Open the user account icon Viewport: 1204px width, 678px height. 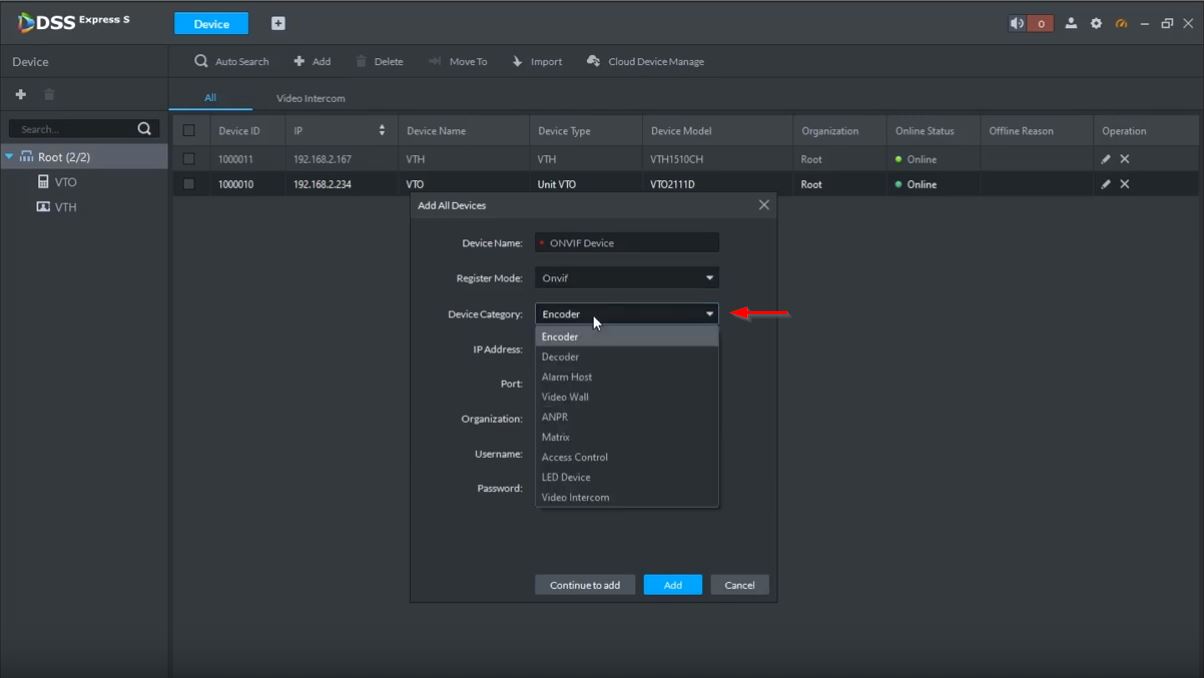(x=1071, y=23)
